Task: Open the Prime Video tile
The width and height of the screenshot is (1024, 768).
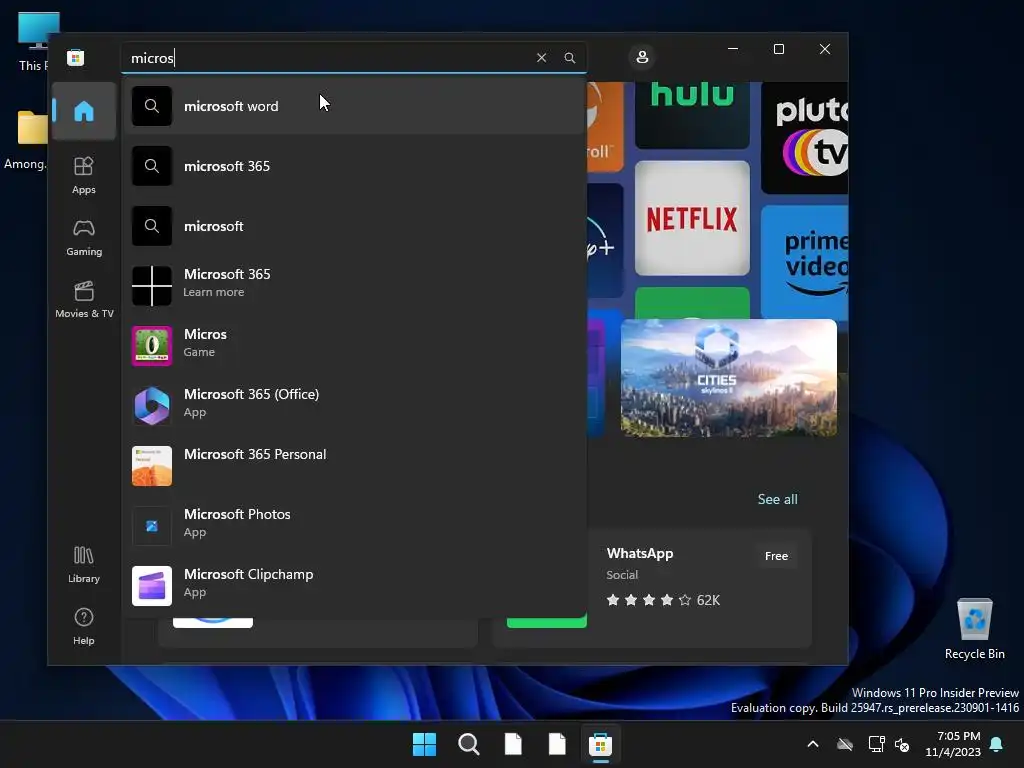Action: [805, 261]
